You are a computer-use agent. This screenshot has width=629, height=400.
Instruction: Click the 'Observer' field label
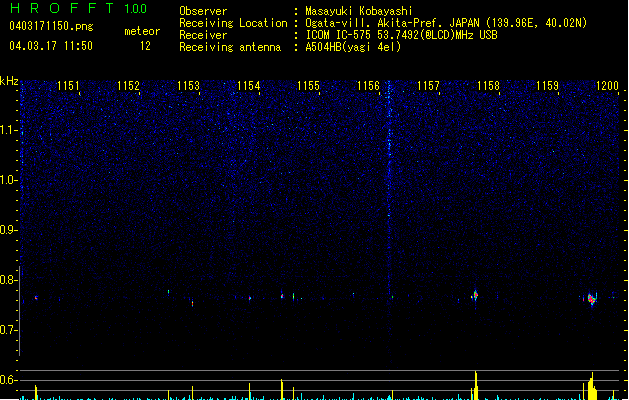203,11
